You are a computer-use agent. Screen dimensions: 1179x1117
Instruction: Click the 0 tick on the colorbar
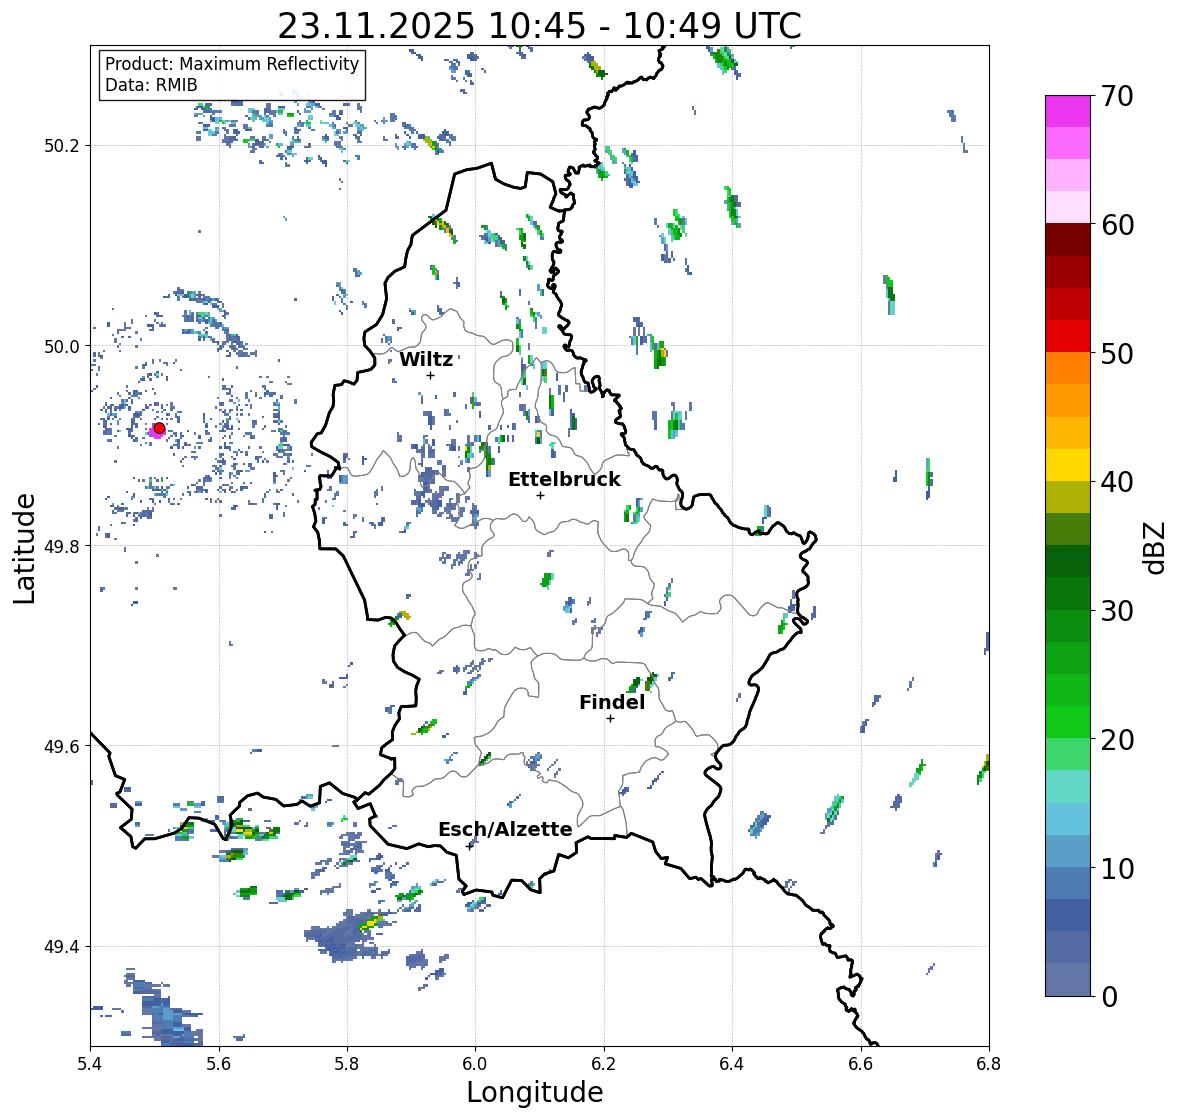click(x=1109, y=997)
